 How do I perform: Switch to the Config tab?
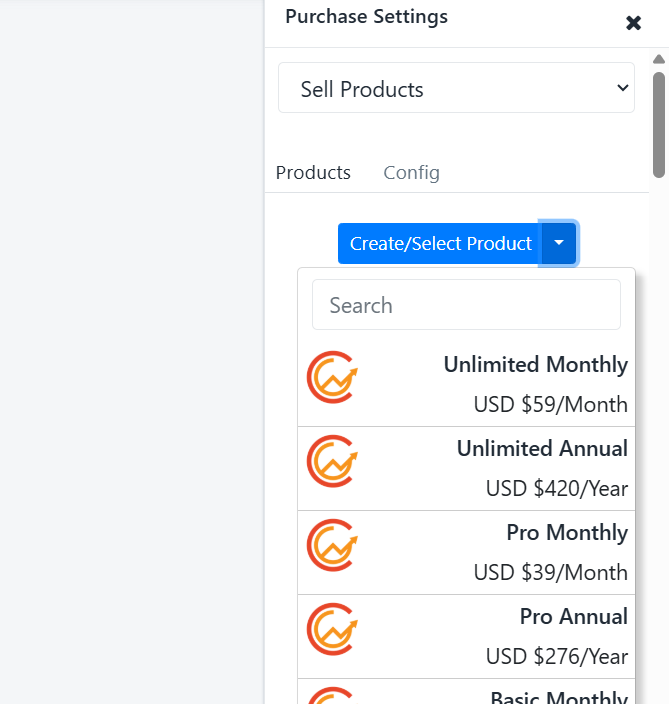(411, 173)
